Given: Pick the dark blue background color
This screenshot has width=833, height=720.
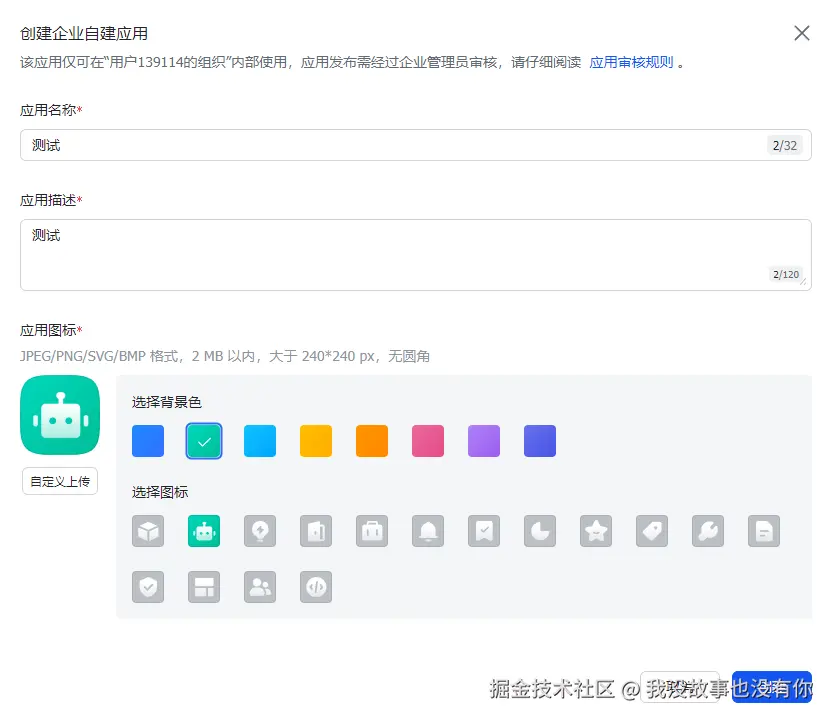Looking at the screenshot, I should point(148,441).
